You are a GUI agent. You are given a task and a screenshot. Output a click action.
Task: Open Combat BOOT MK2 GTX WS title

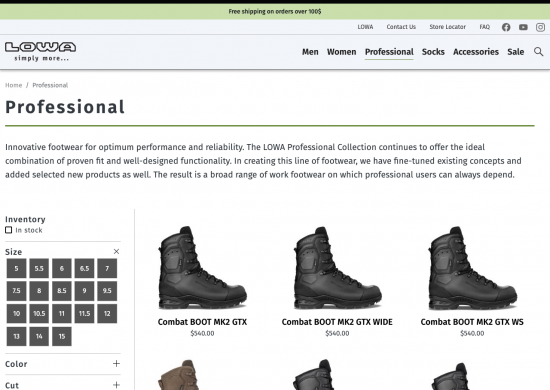tap(472, 322)
